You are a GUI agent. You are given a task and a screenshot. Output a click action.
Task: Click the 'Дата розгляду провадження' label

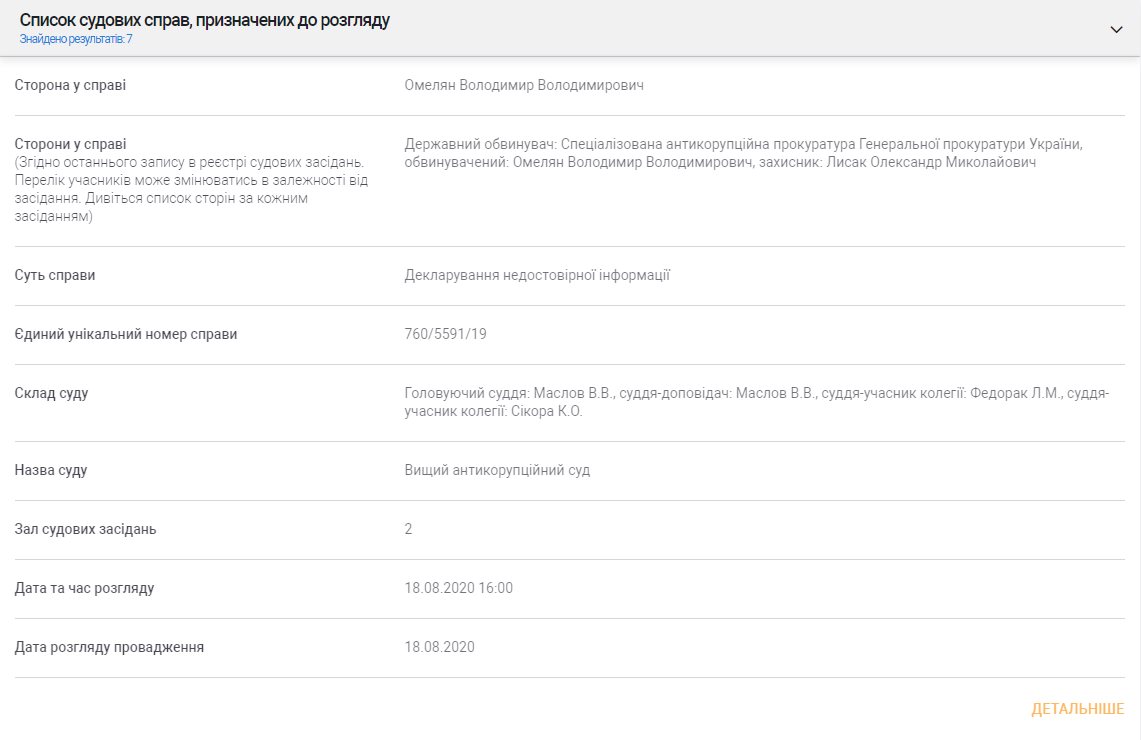click(x=110, y=647)
